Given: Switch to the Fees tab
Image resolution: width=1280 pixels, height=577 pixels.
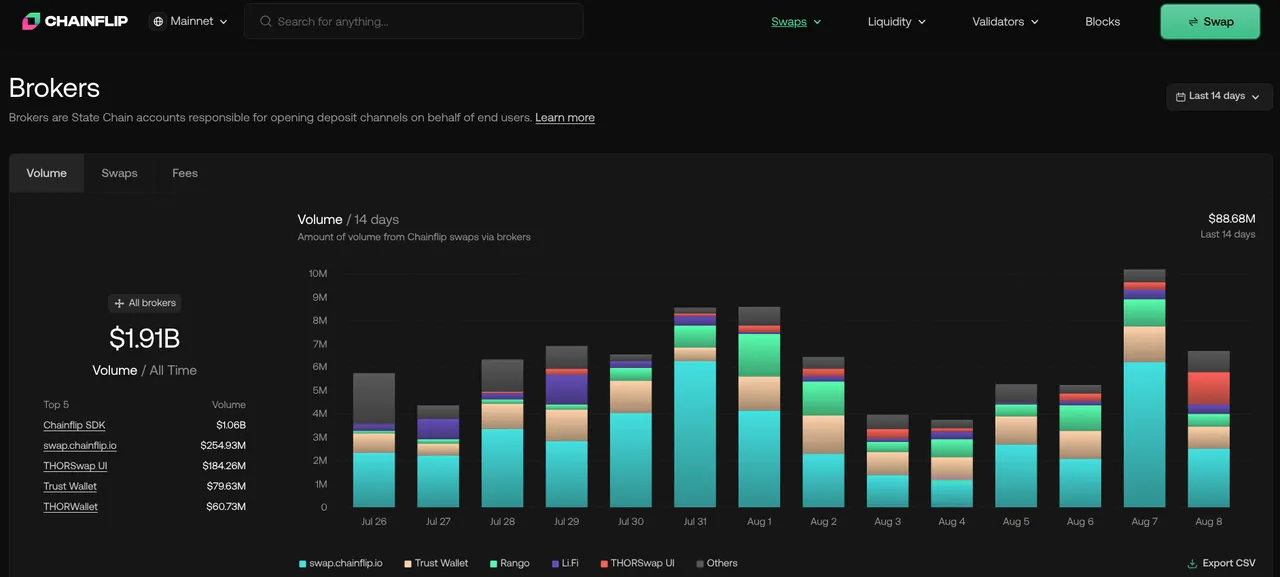Looking at the screenshot, I should pos(185,173).
